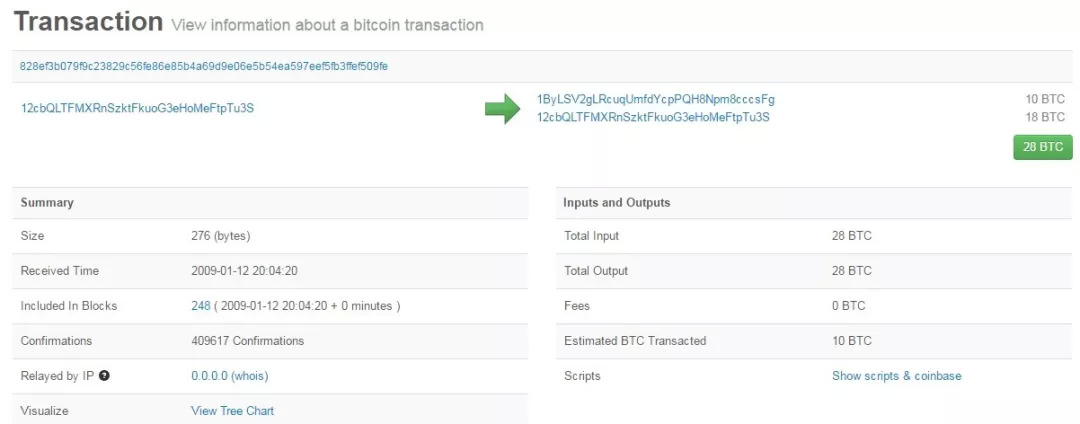Click the 276 (bytes) size value

[220, 236]
